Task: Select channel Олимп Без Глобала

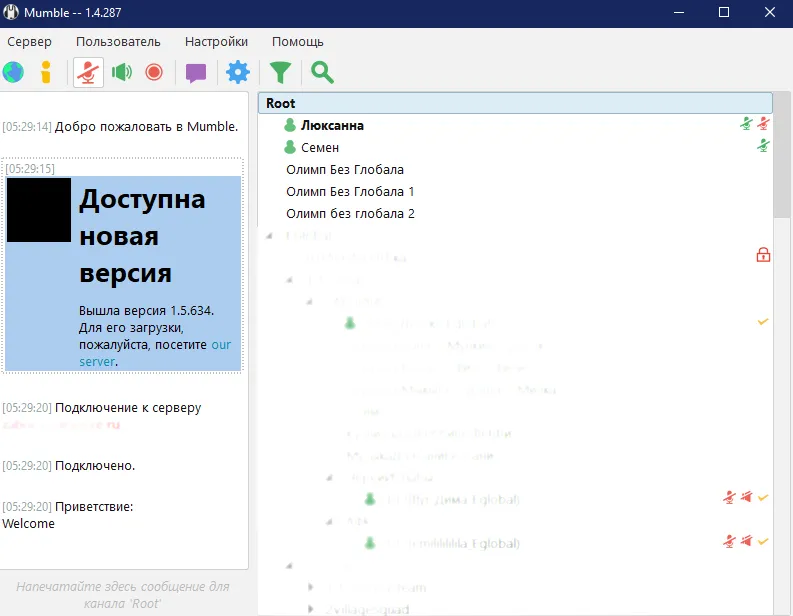Action: 344,169
